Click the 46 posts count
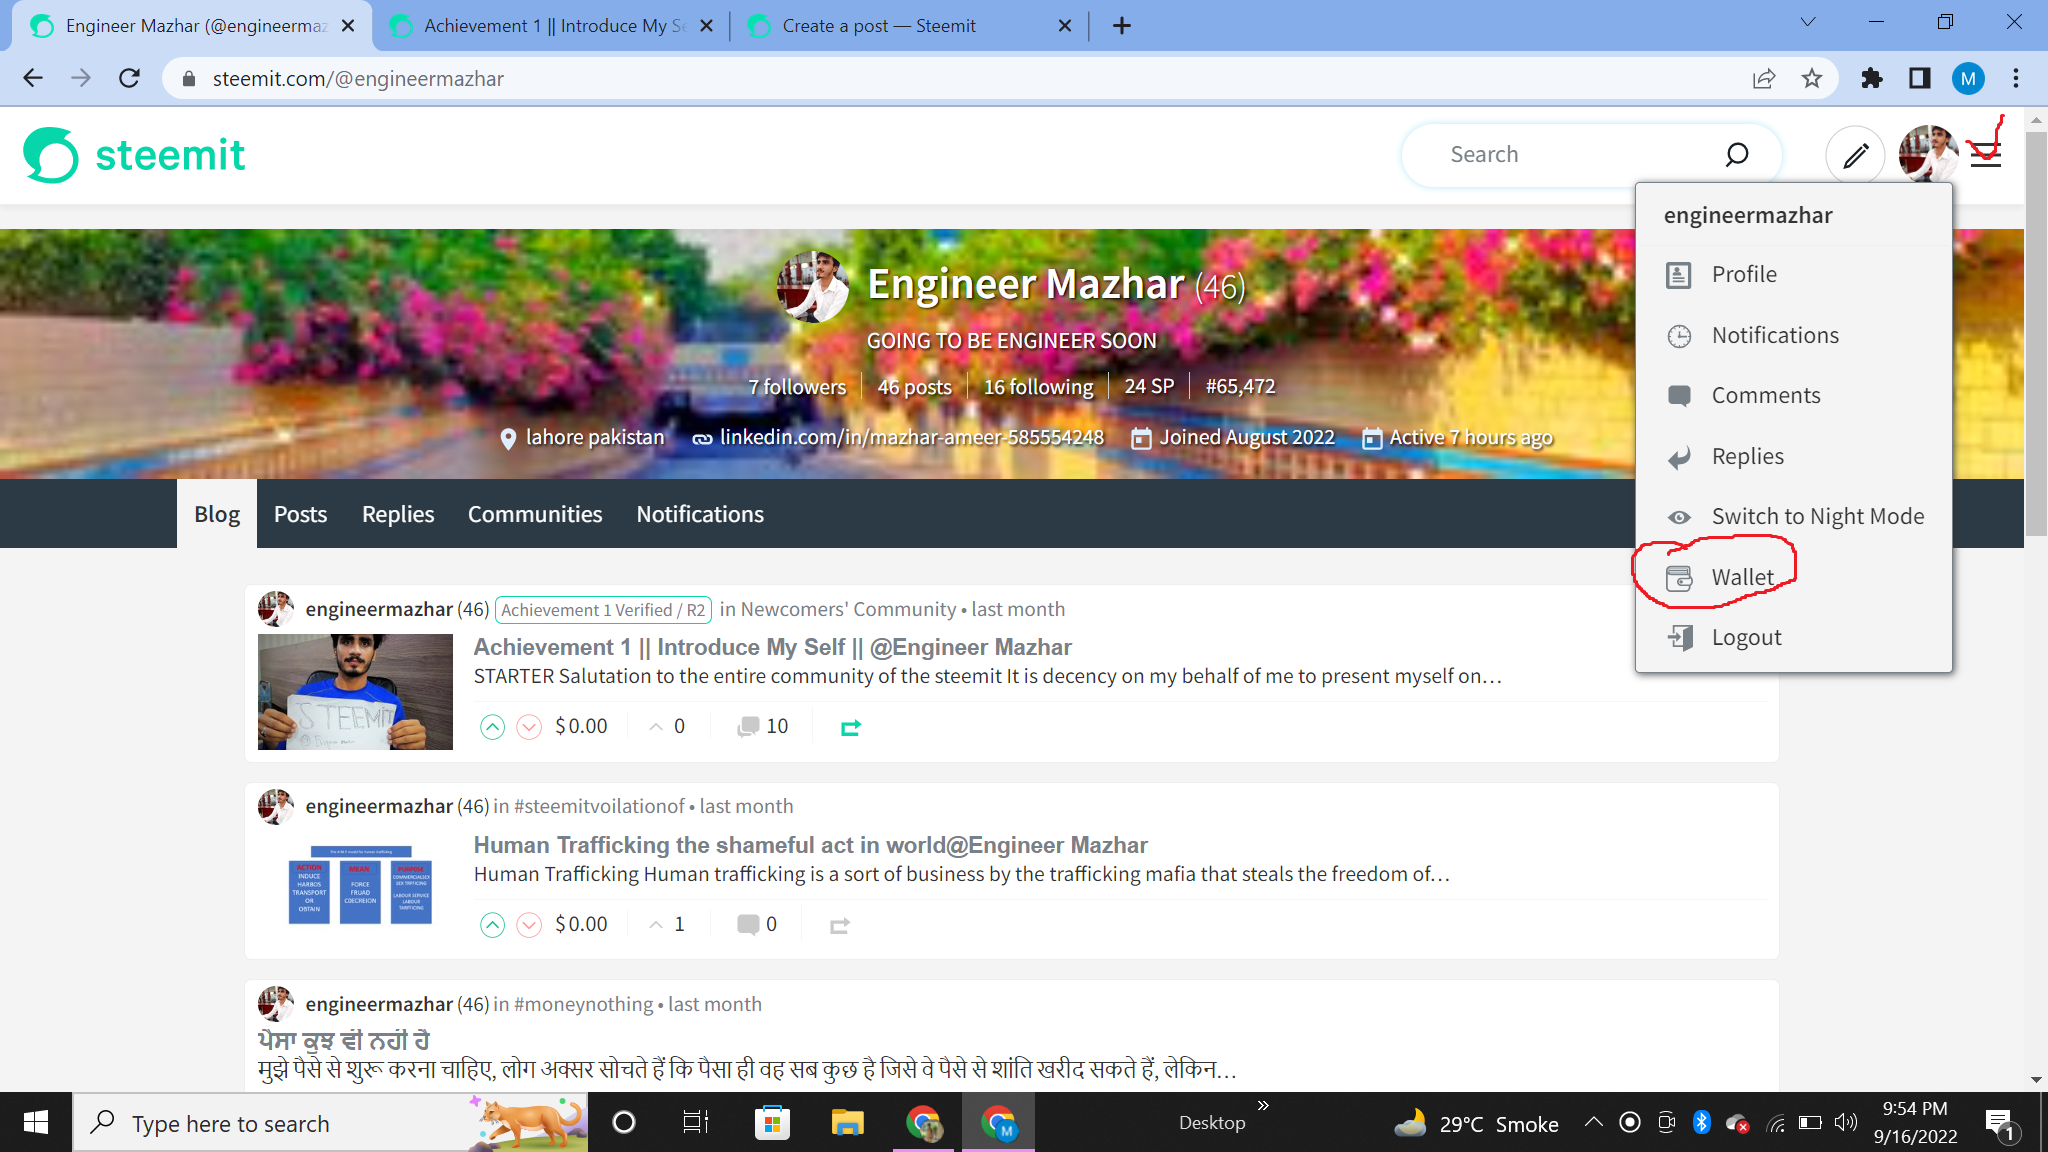2048x1152 pixels. pos(914,387)
